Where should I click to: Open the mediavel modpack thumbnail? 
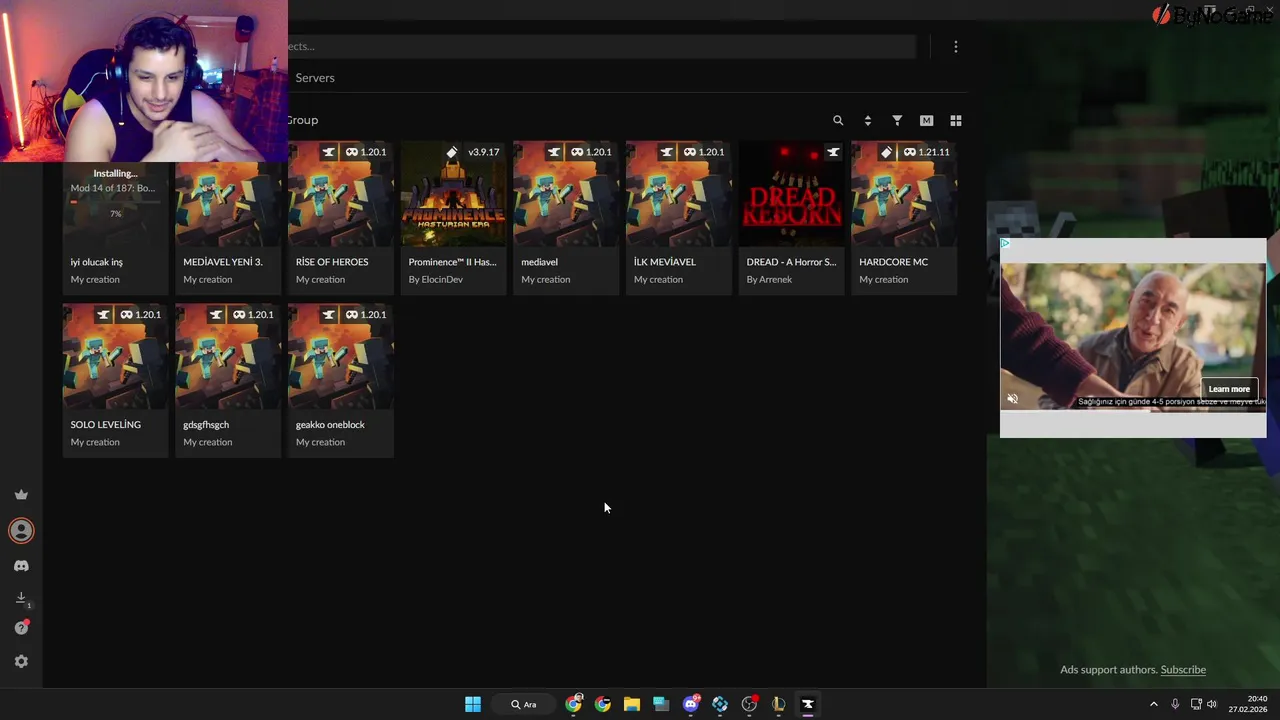(566, 195)
